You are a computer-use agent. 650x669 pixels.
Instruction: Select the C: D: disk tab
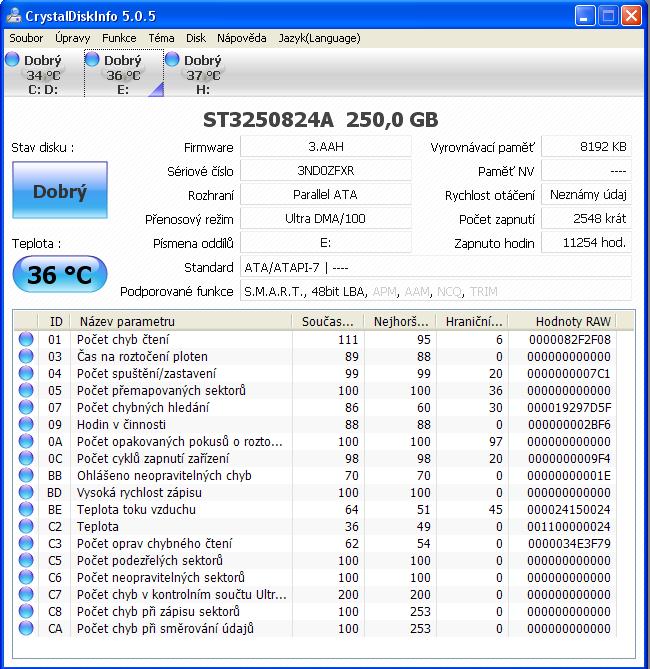coord(43,73)
